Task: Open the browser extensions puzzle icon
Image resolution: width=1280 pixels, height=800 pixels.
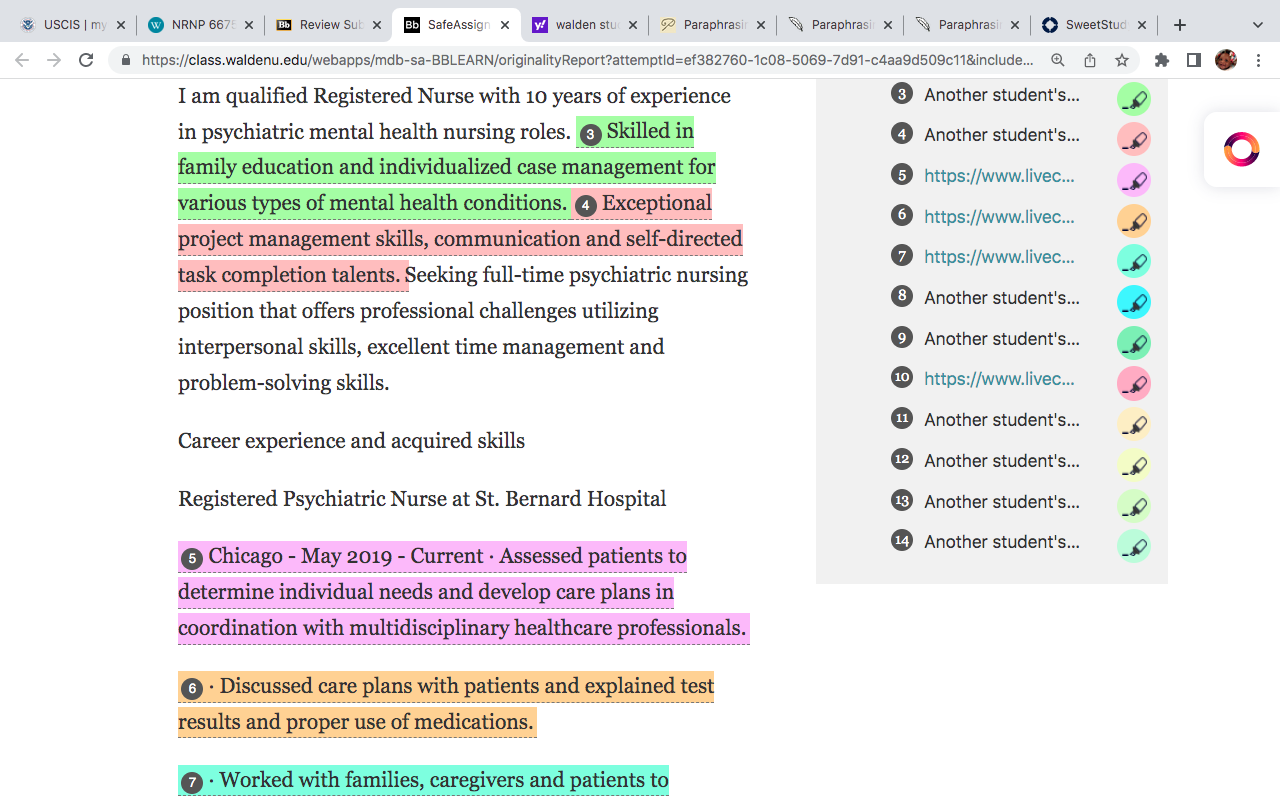Action: pyautogui.click(x=1162, y=60)
